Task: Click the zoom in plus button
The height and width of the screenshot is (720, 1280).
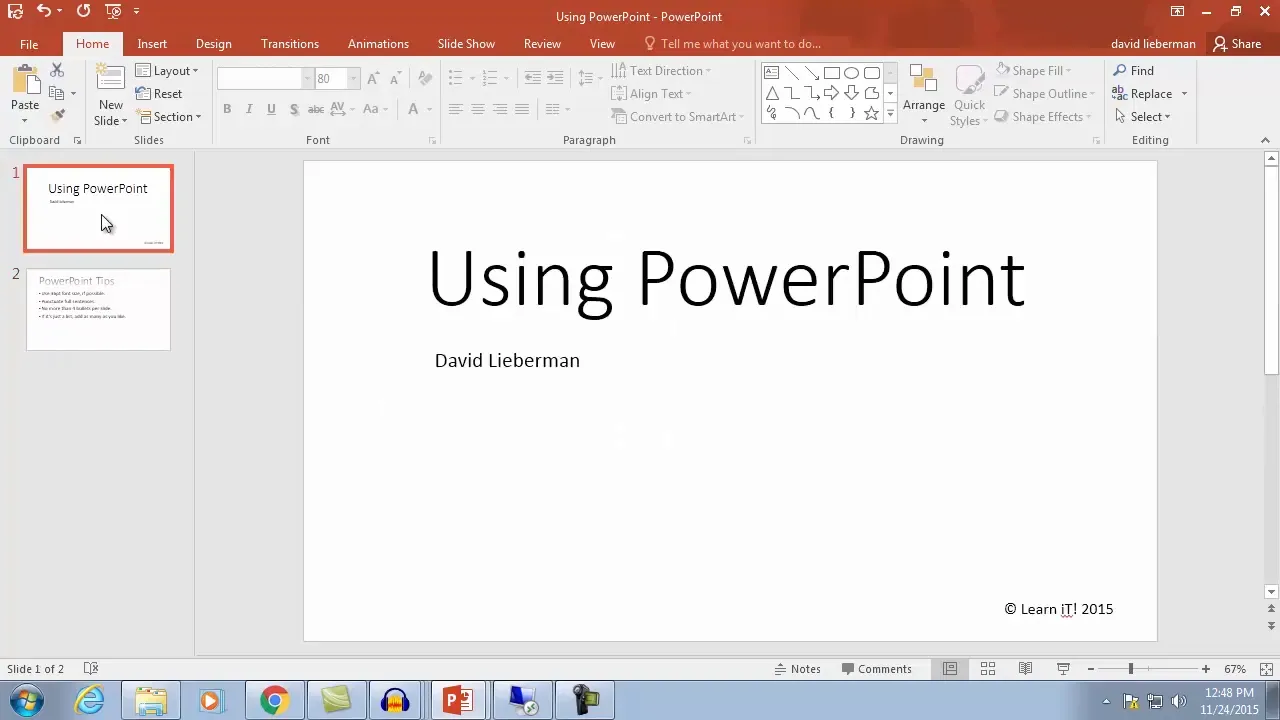Action: pyautogui.click(x=1206, y=669)
